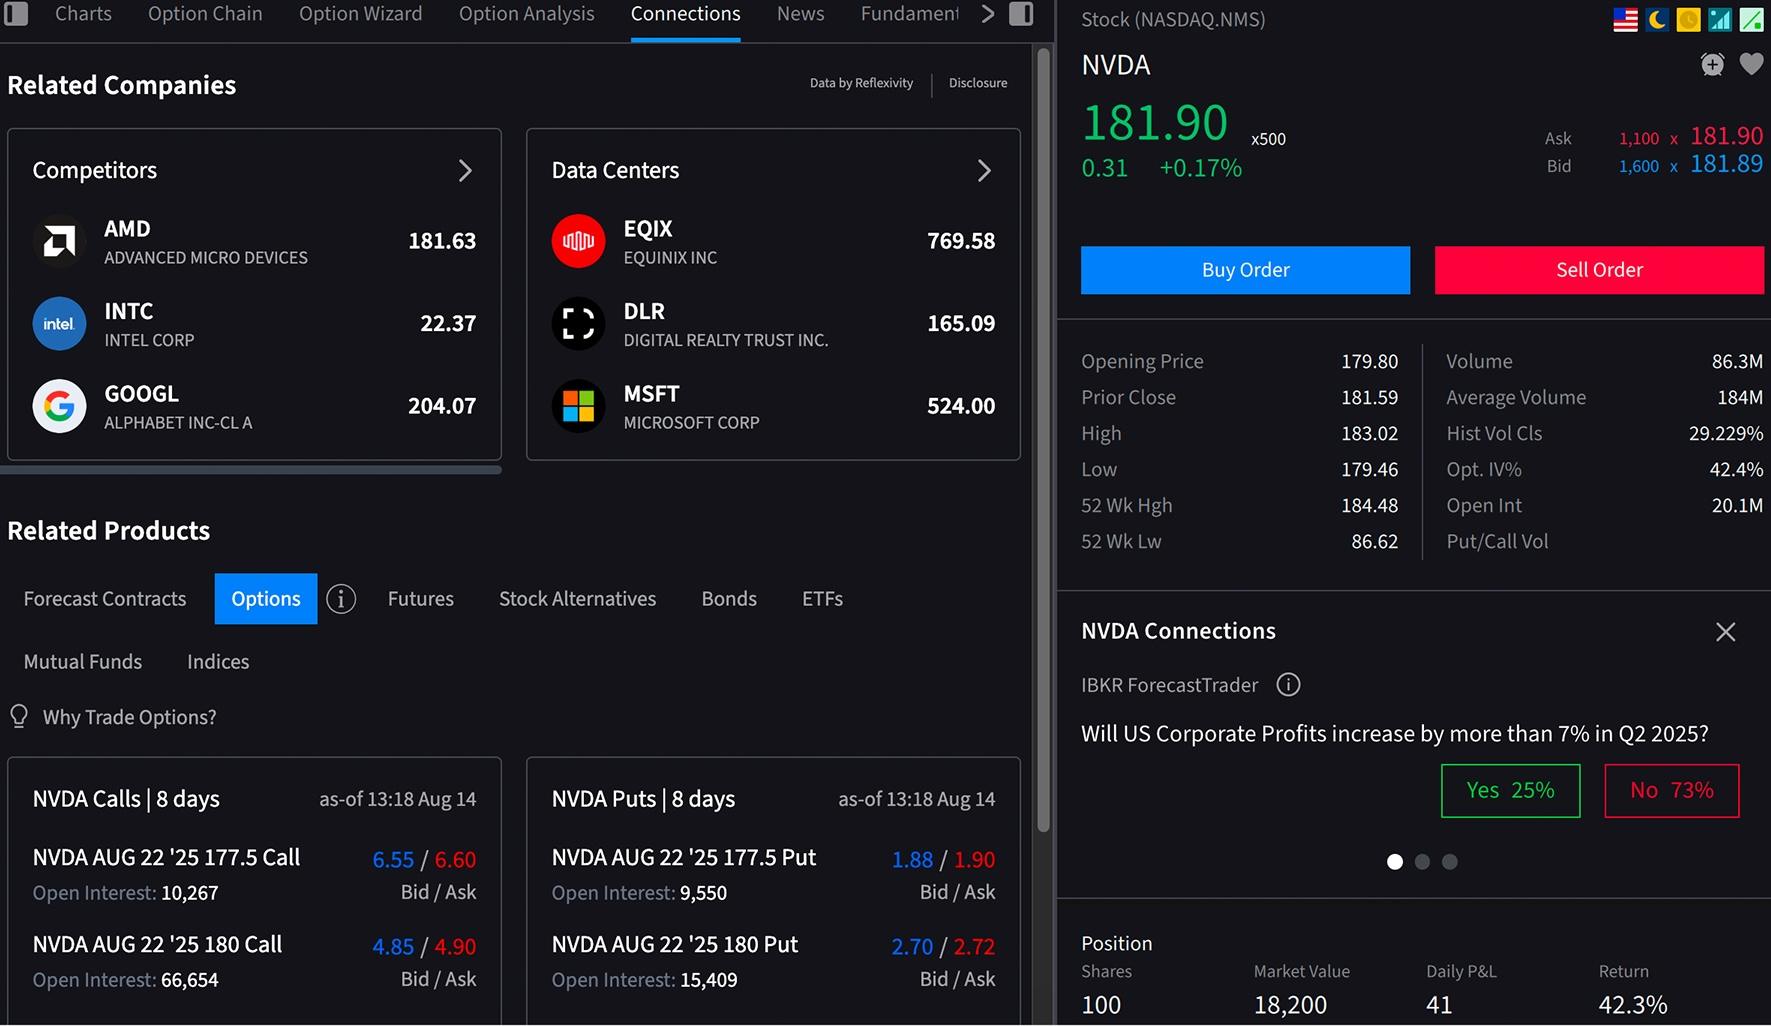Add NVDA to favorites with the heart icon
The height and width of the screenshot is (1026, 1771).
(x=1751, y=65)
